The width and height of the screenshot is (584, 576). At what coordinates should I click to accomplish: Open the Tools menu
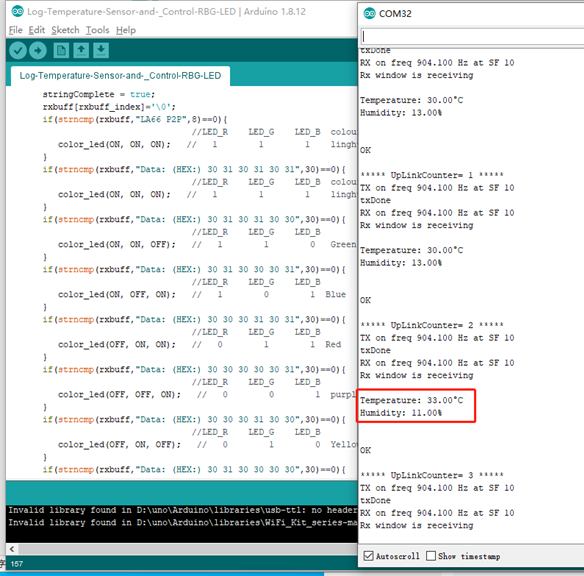tap(98, 30)
